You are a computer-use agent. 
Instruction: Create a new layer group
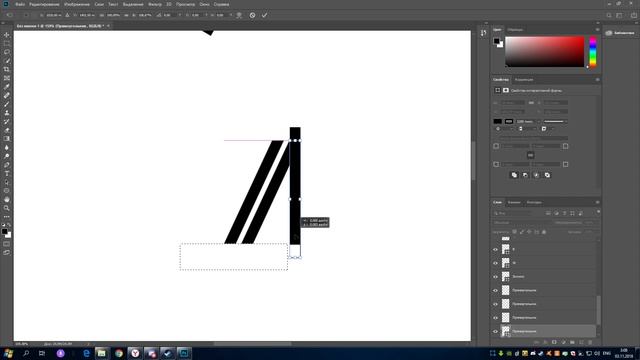(x=572, y=342)
